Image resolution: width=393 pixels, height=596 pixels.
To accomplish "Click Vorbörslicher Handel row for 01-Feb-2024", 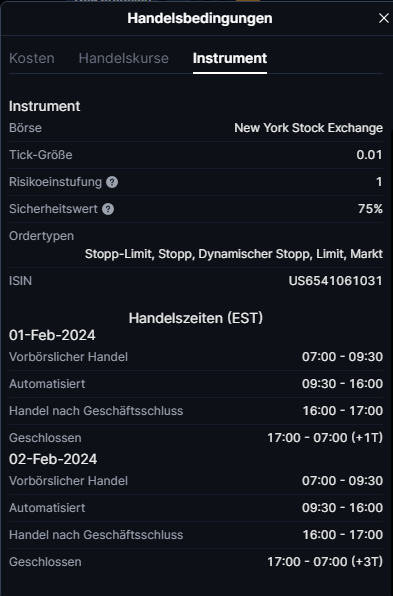I will point(196,357).
